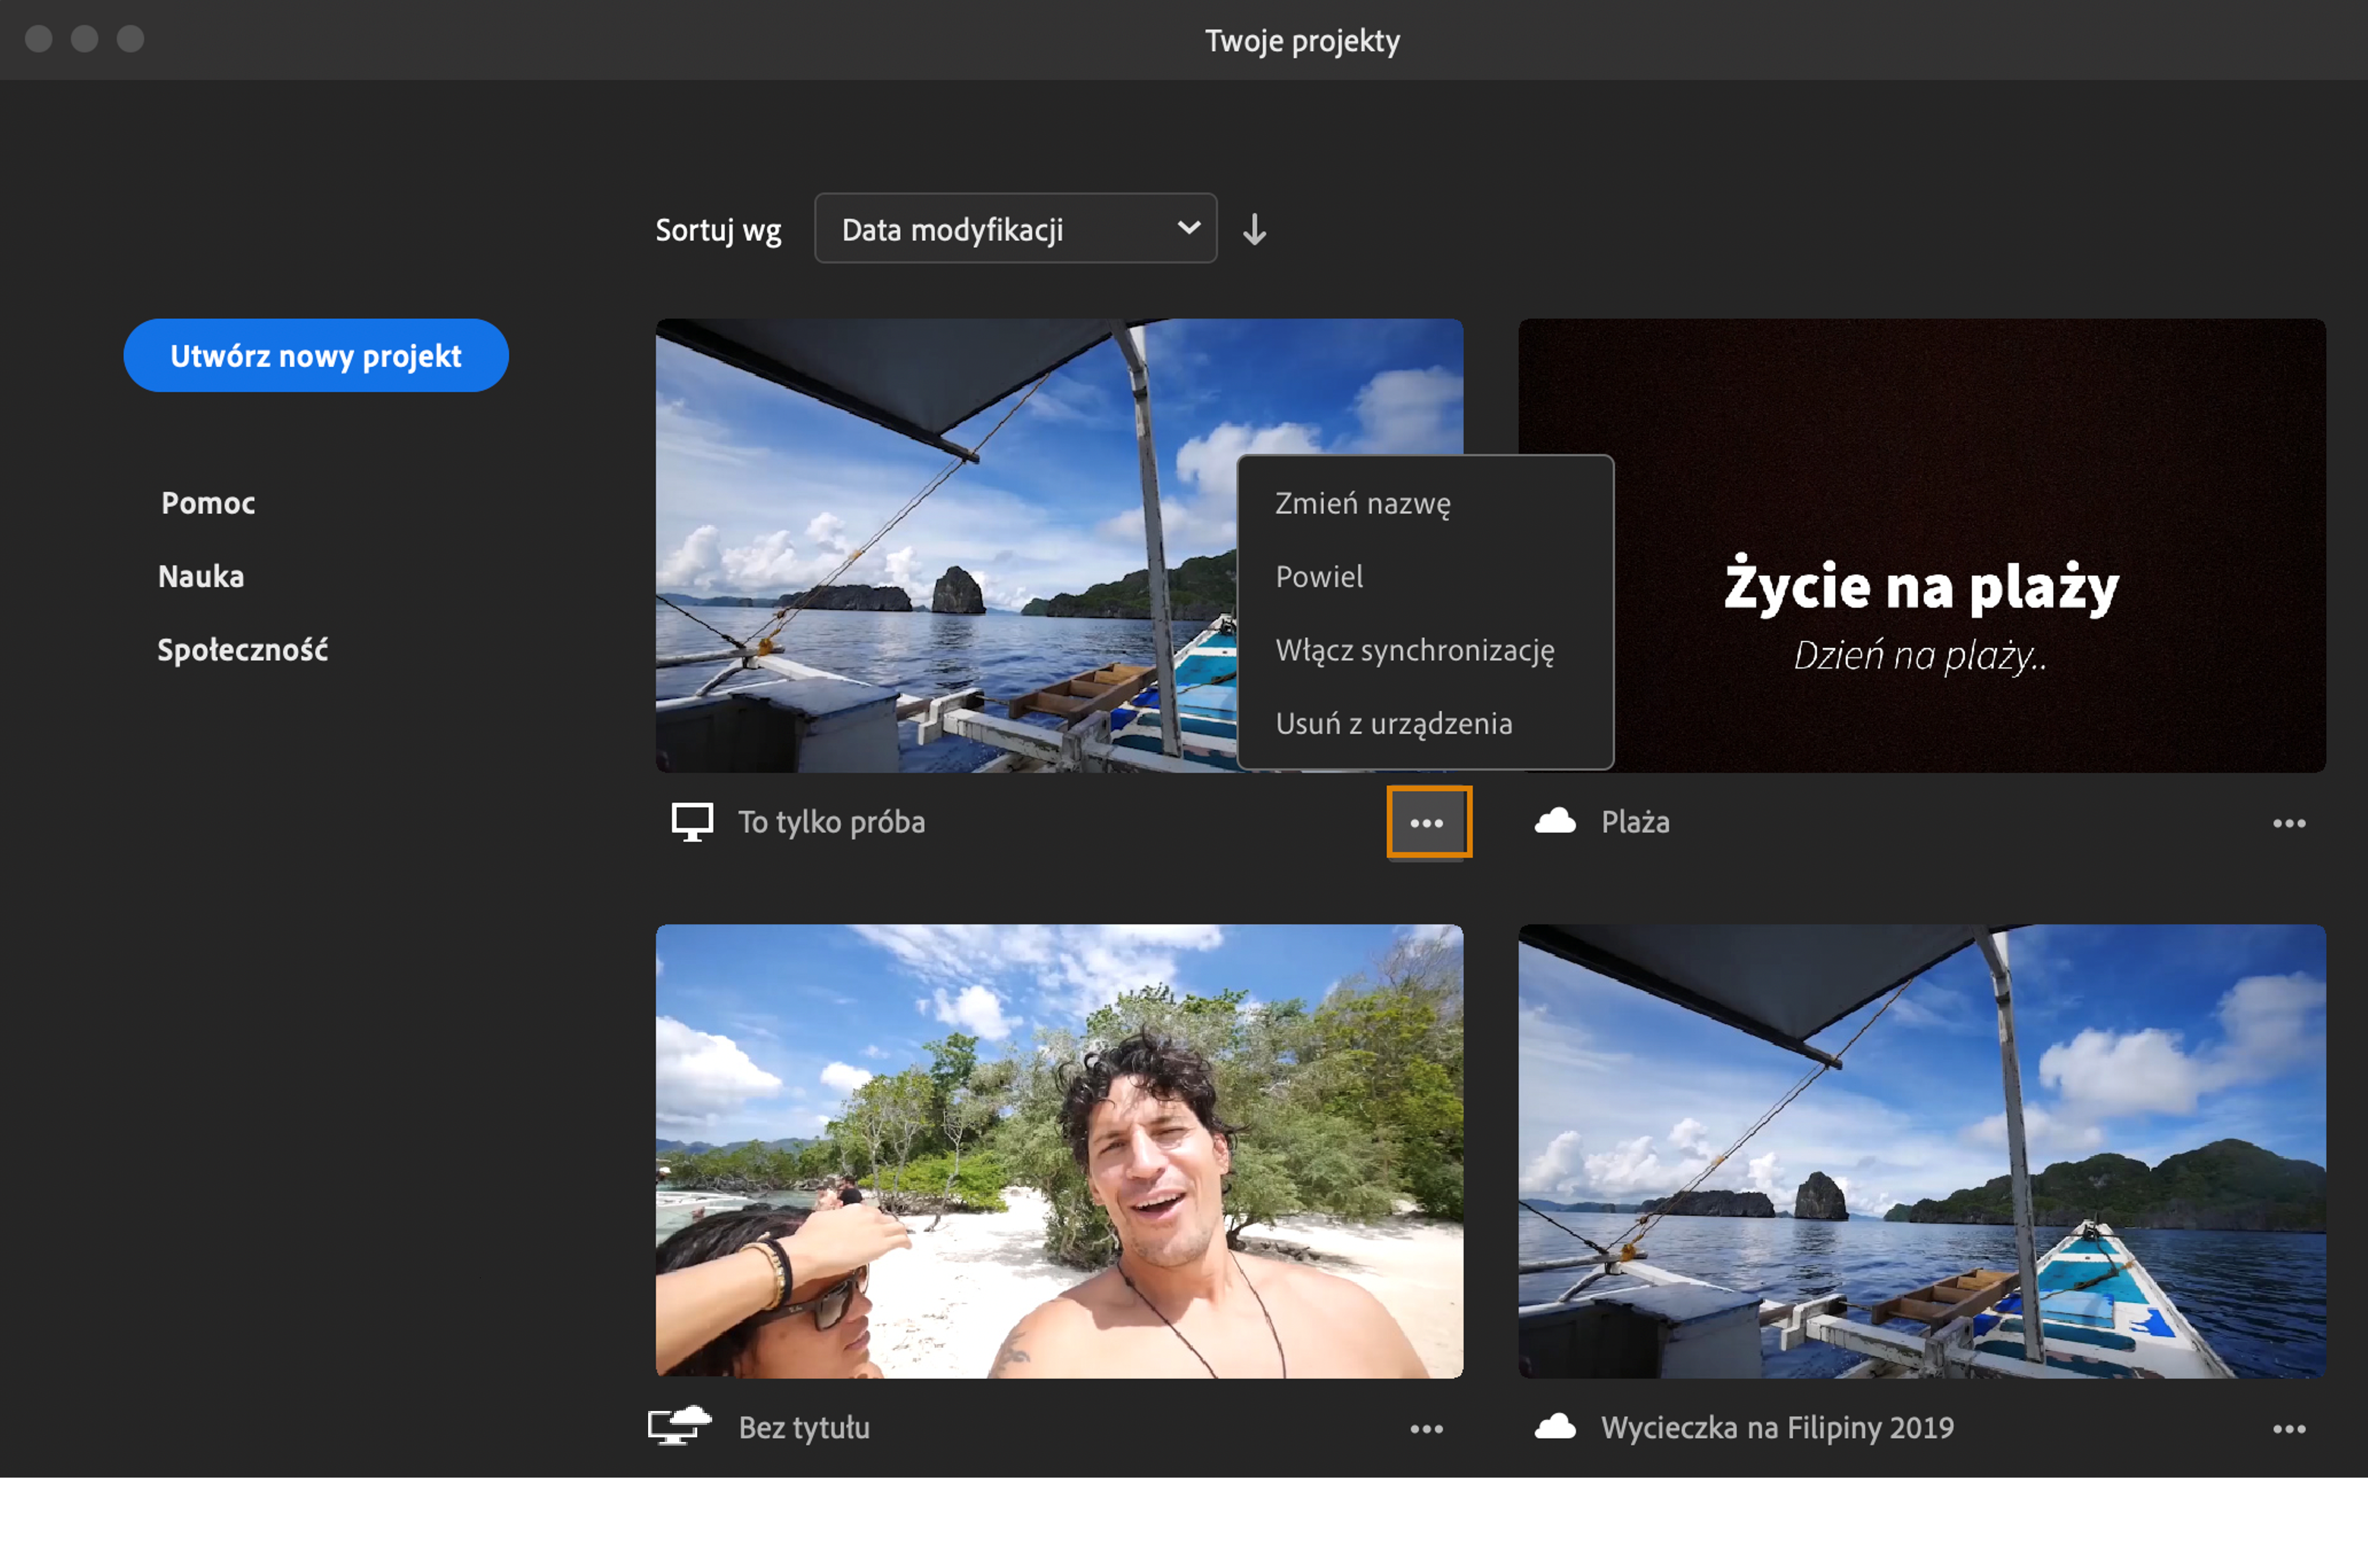This screenshot has width=2368, height=1568.
Task: Toggle the sort direction arrow
Action: click(x=1254, y=230)
